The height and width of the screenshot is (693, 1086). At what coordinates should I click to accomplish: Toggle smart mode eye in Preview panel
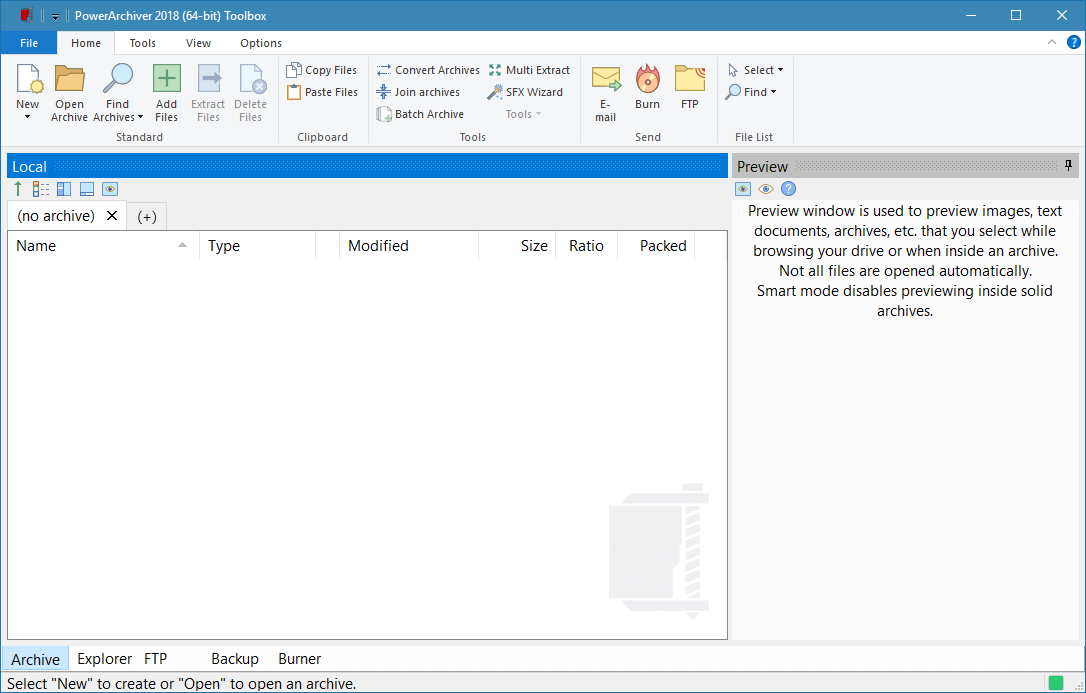point(765,189)
